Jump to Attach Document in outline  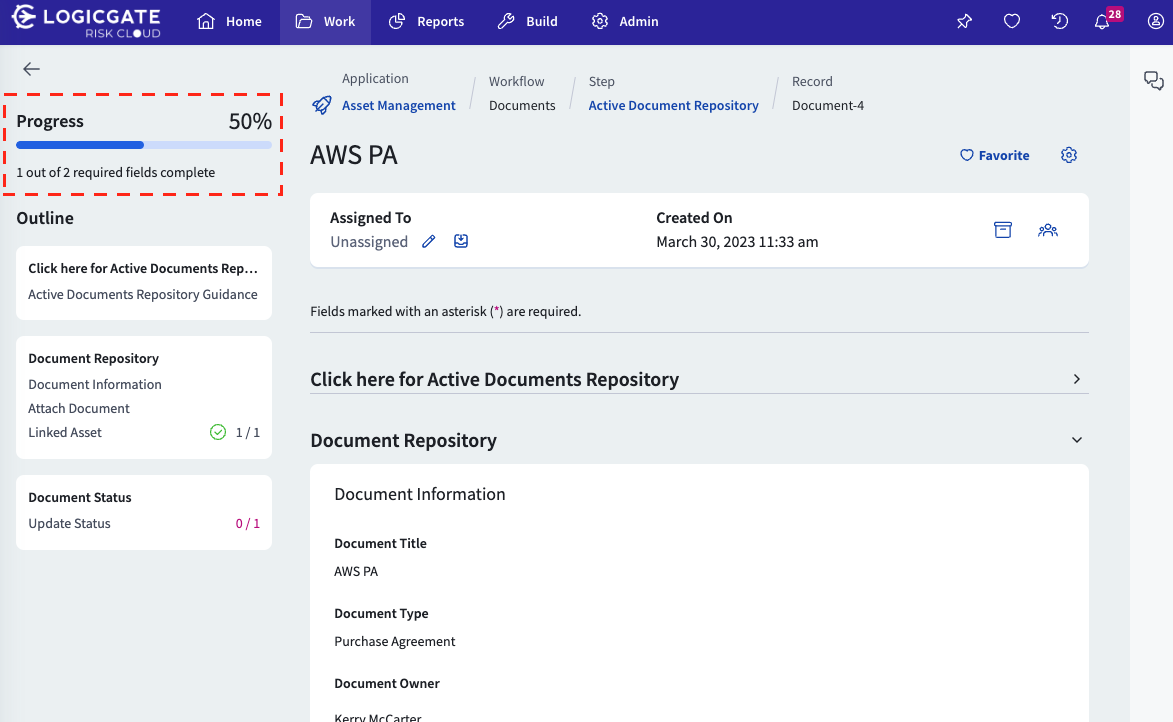pyautogui.click(x=79, y=409)
